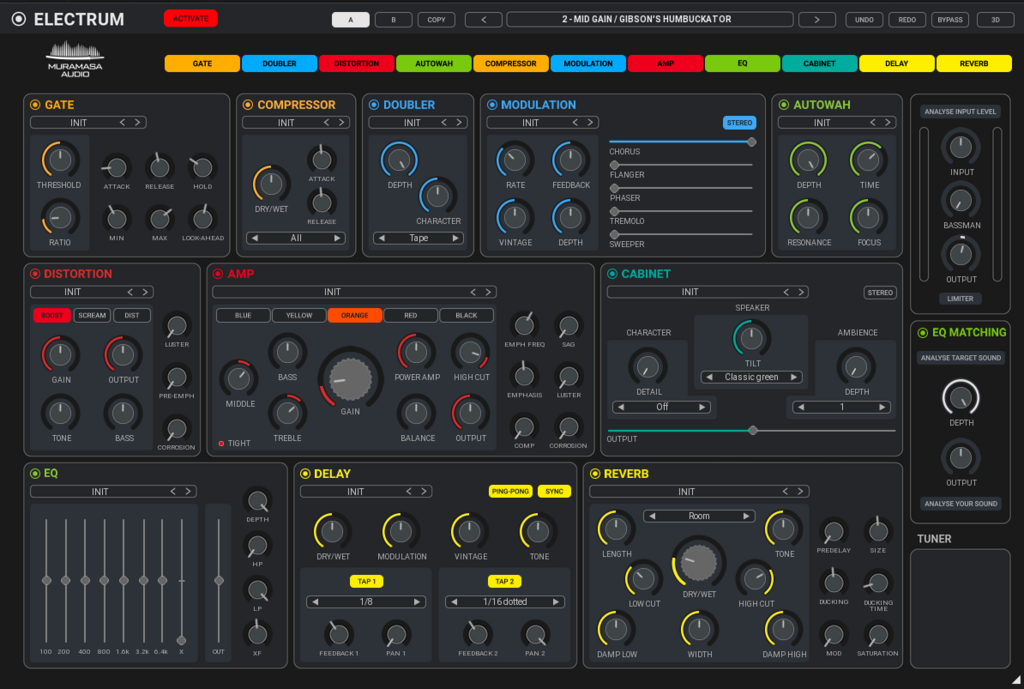Click ANALYSE TARGET SOUND
Image resolution: width=1024 pixels, height=689 pixels.
[x=961, y=358]
